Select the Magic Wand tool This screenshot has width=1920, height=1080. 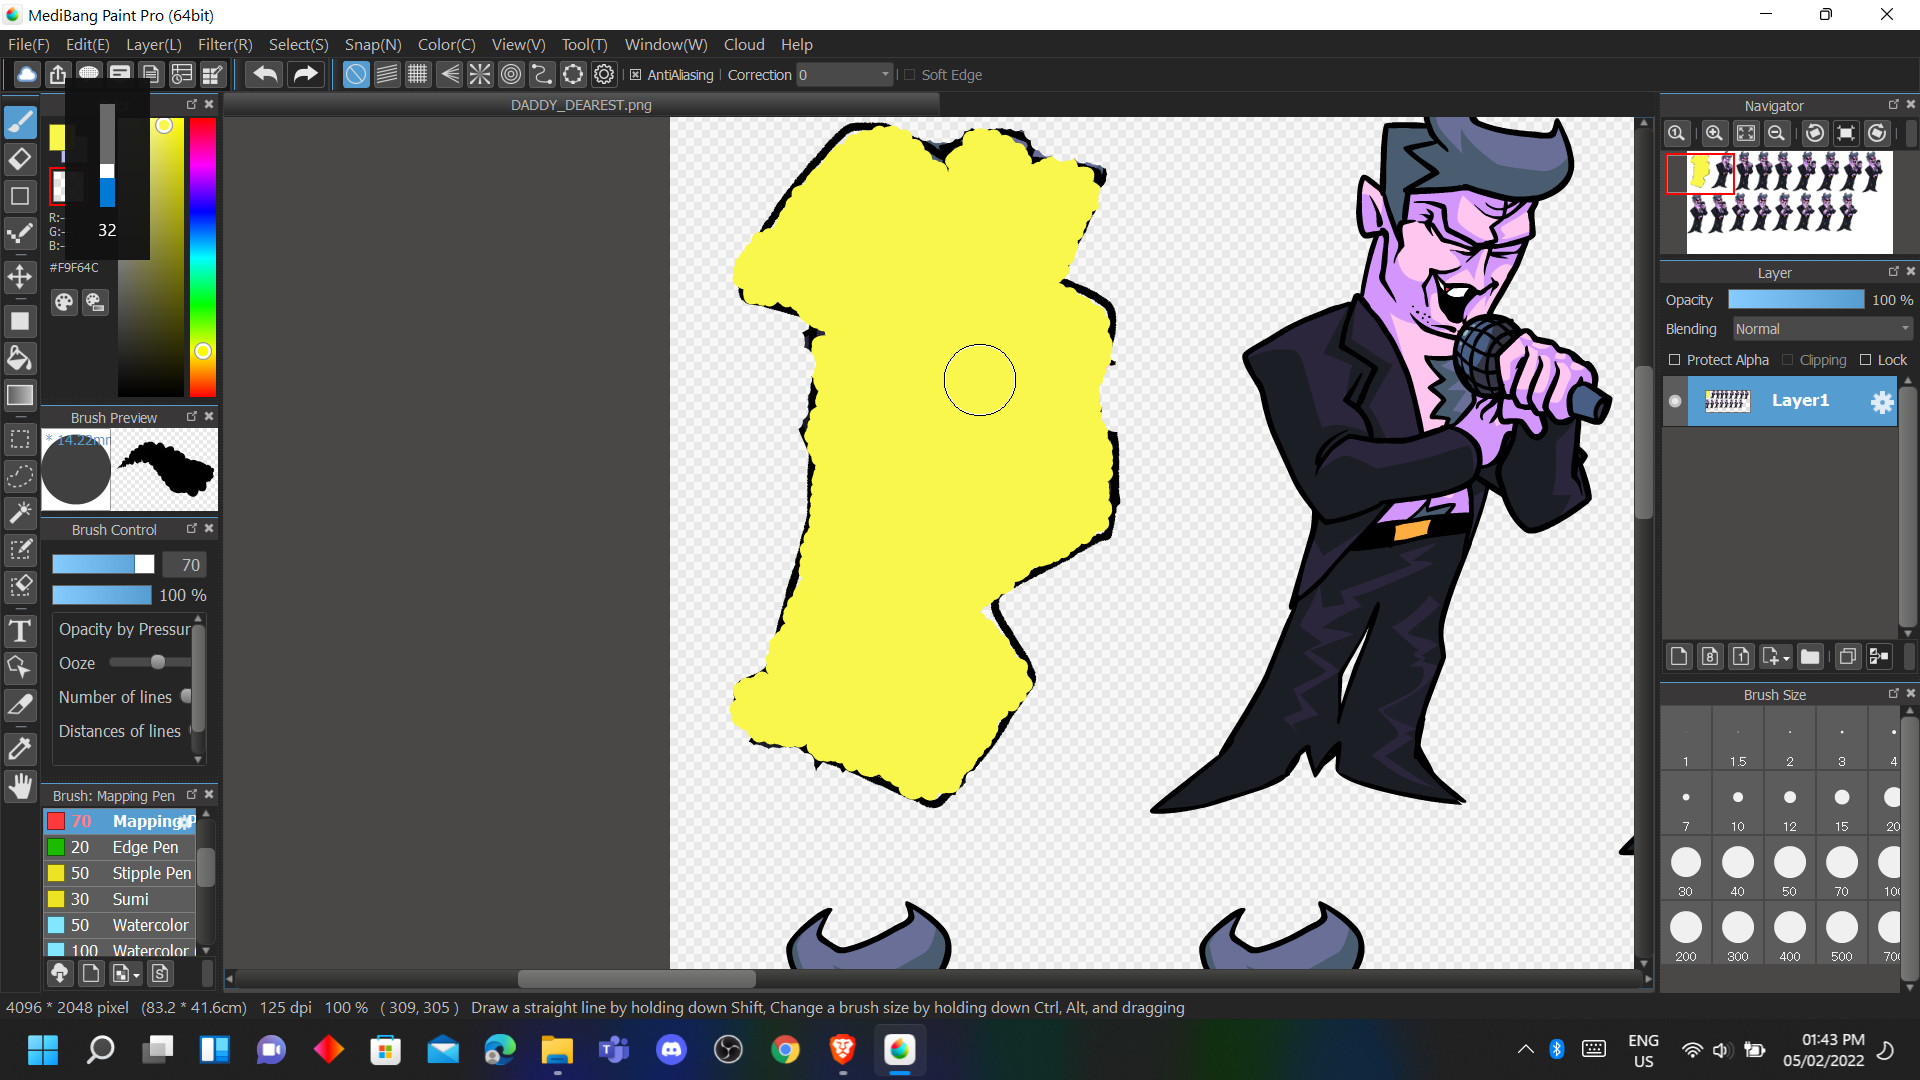pos(20,513)
